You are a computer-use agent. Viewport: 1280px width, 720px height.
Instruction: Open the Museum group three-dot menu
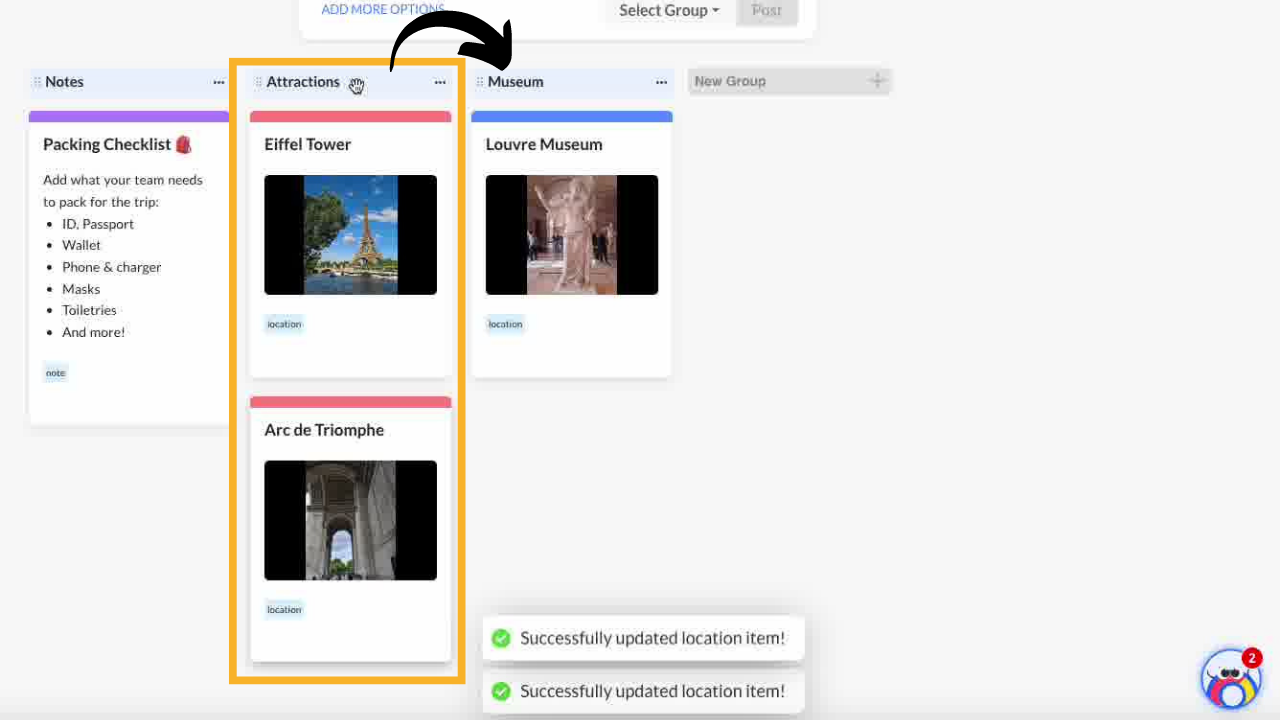(x=661, y=82)
